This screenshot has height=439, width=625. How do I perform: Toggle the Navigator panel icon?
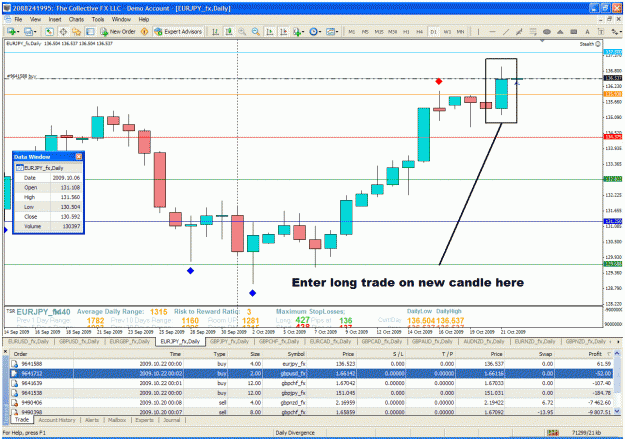pos(76,31)
